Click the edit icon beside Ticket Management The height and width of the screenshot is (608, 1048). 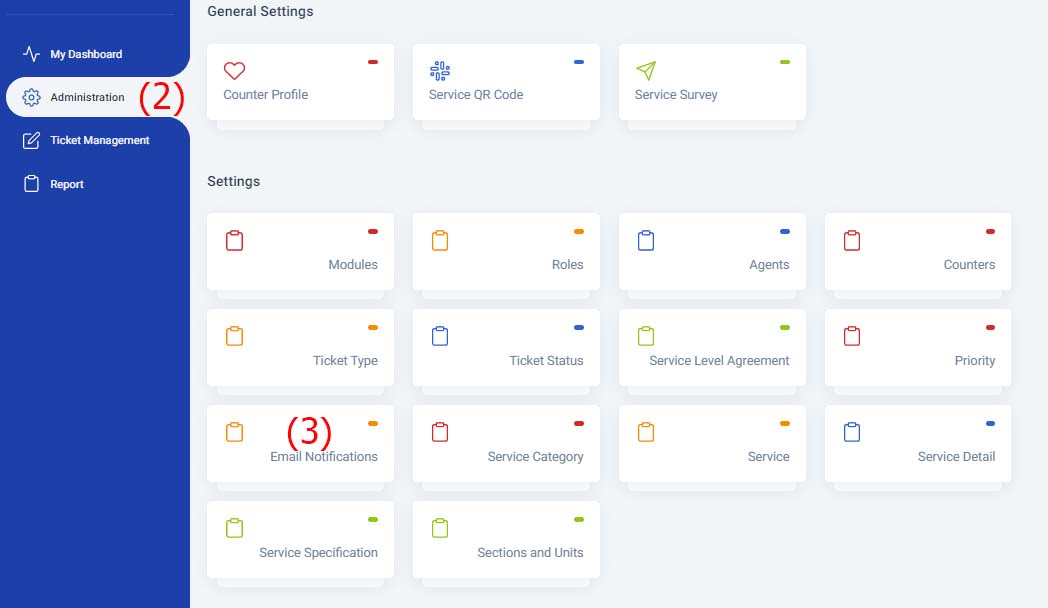pos(31,140)
